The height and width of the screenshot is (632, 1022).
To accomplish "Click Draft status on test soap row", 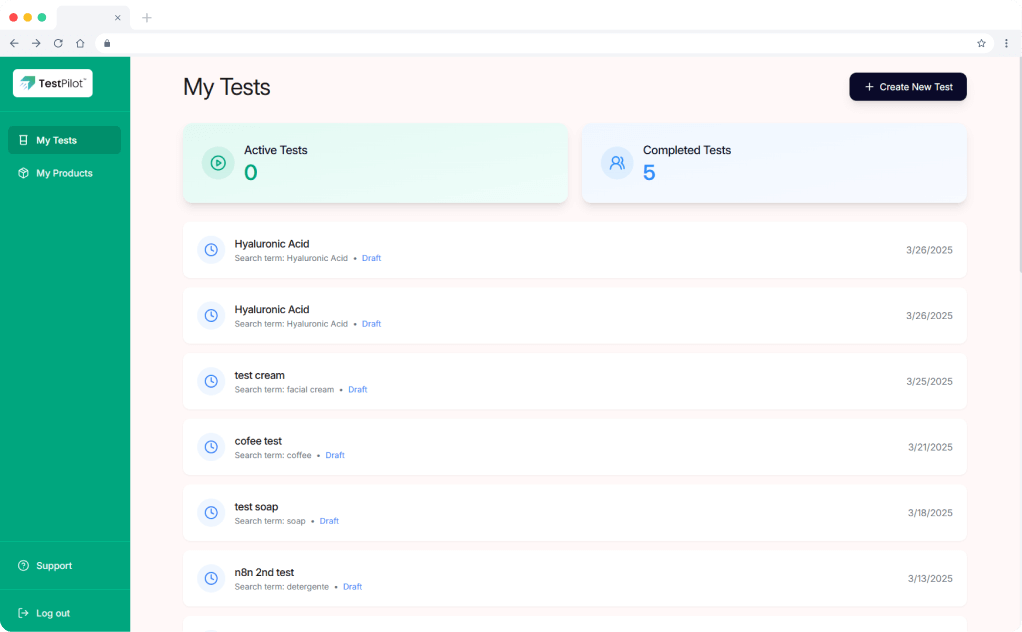I will [329, 521].
